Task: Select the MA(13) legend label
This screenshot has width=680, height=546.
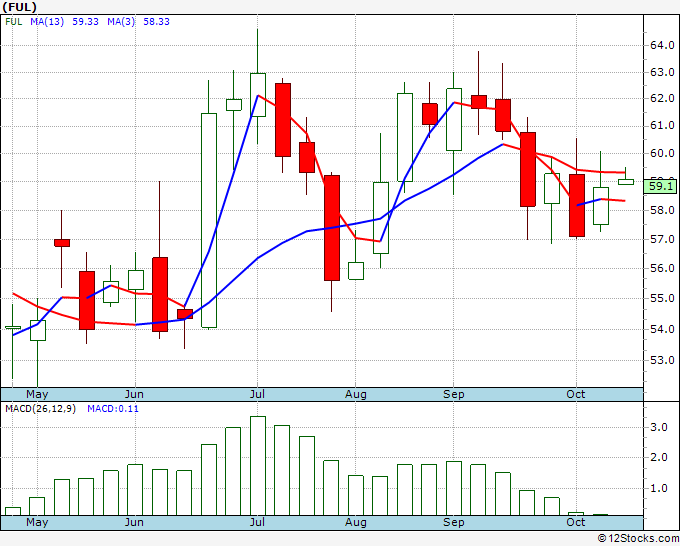Action: (x=47, y=22)
